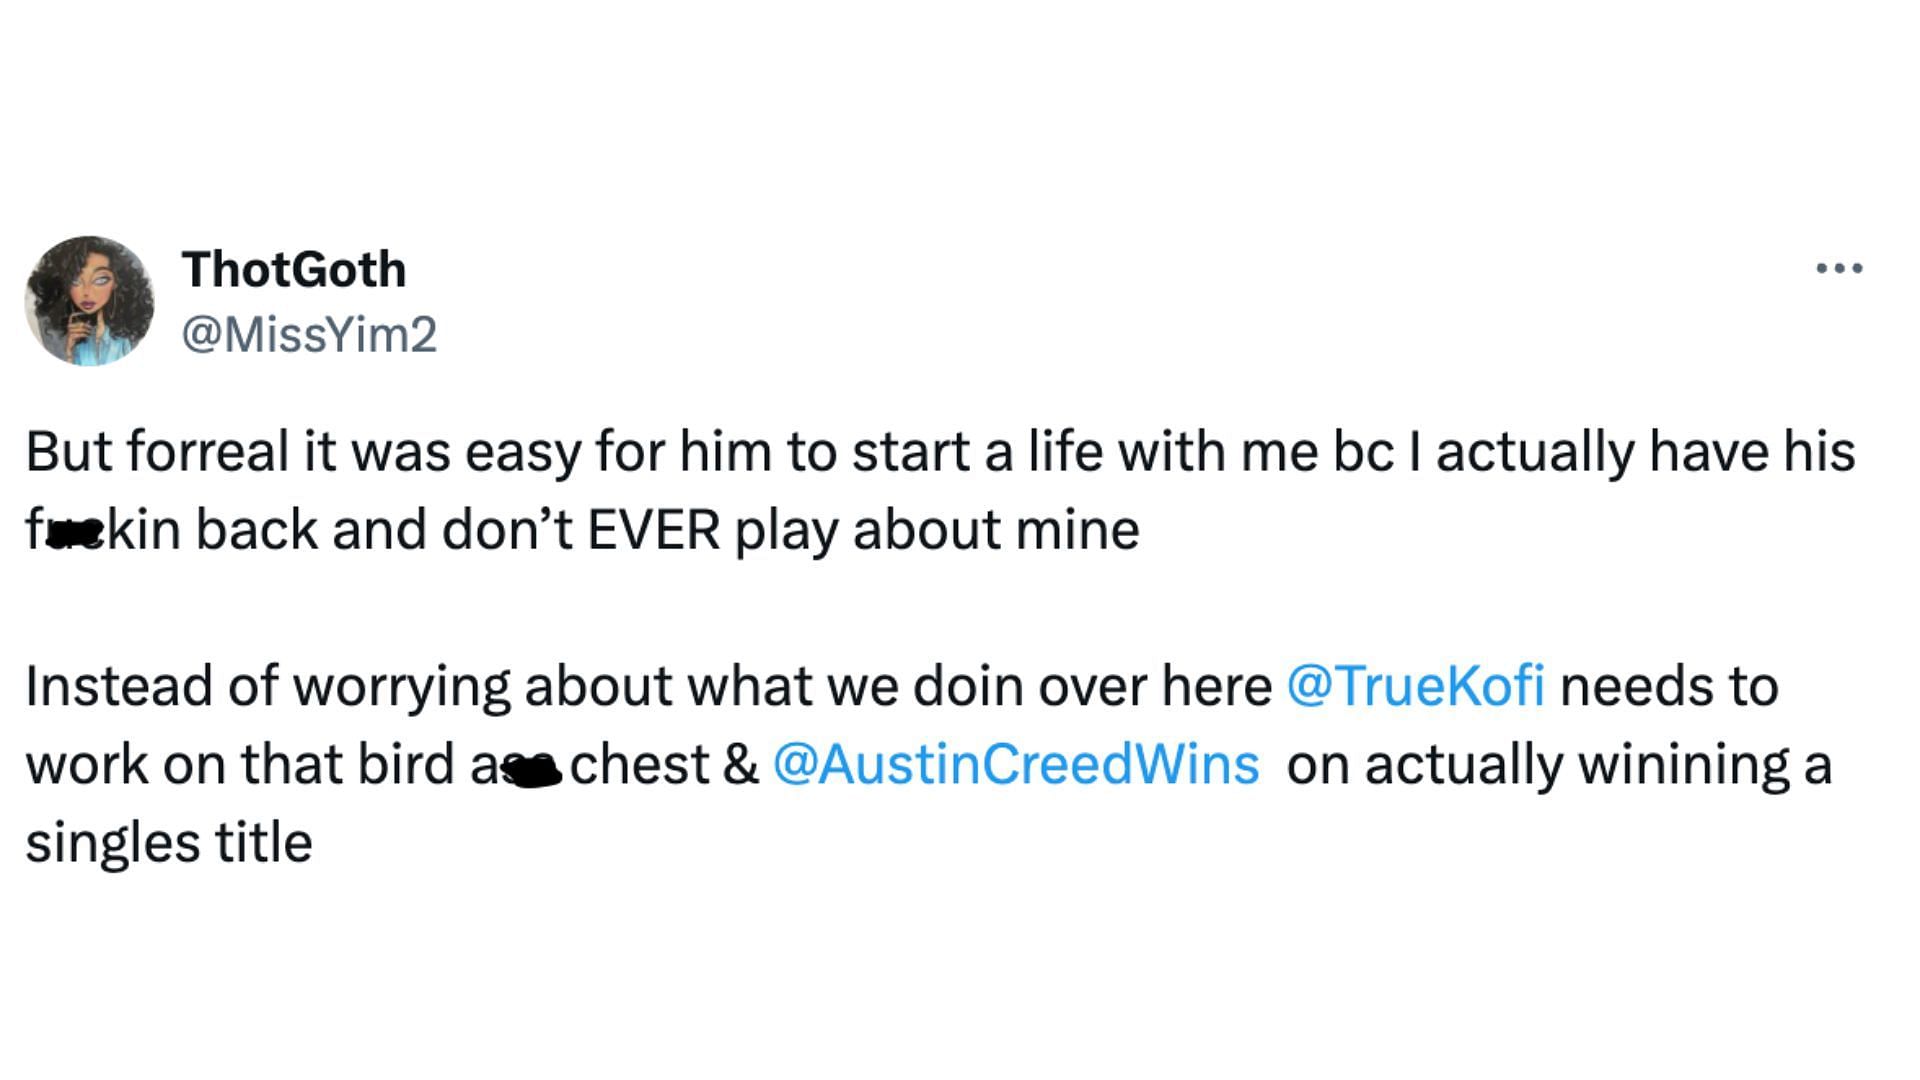Click the ampersand after 'chest'
1920x1080 pixels.
[740, 765]
